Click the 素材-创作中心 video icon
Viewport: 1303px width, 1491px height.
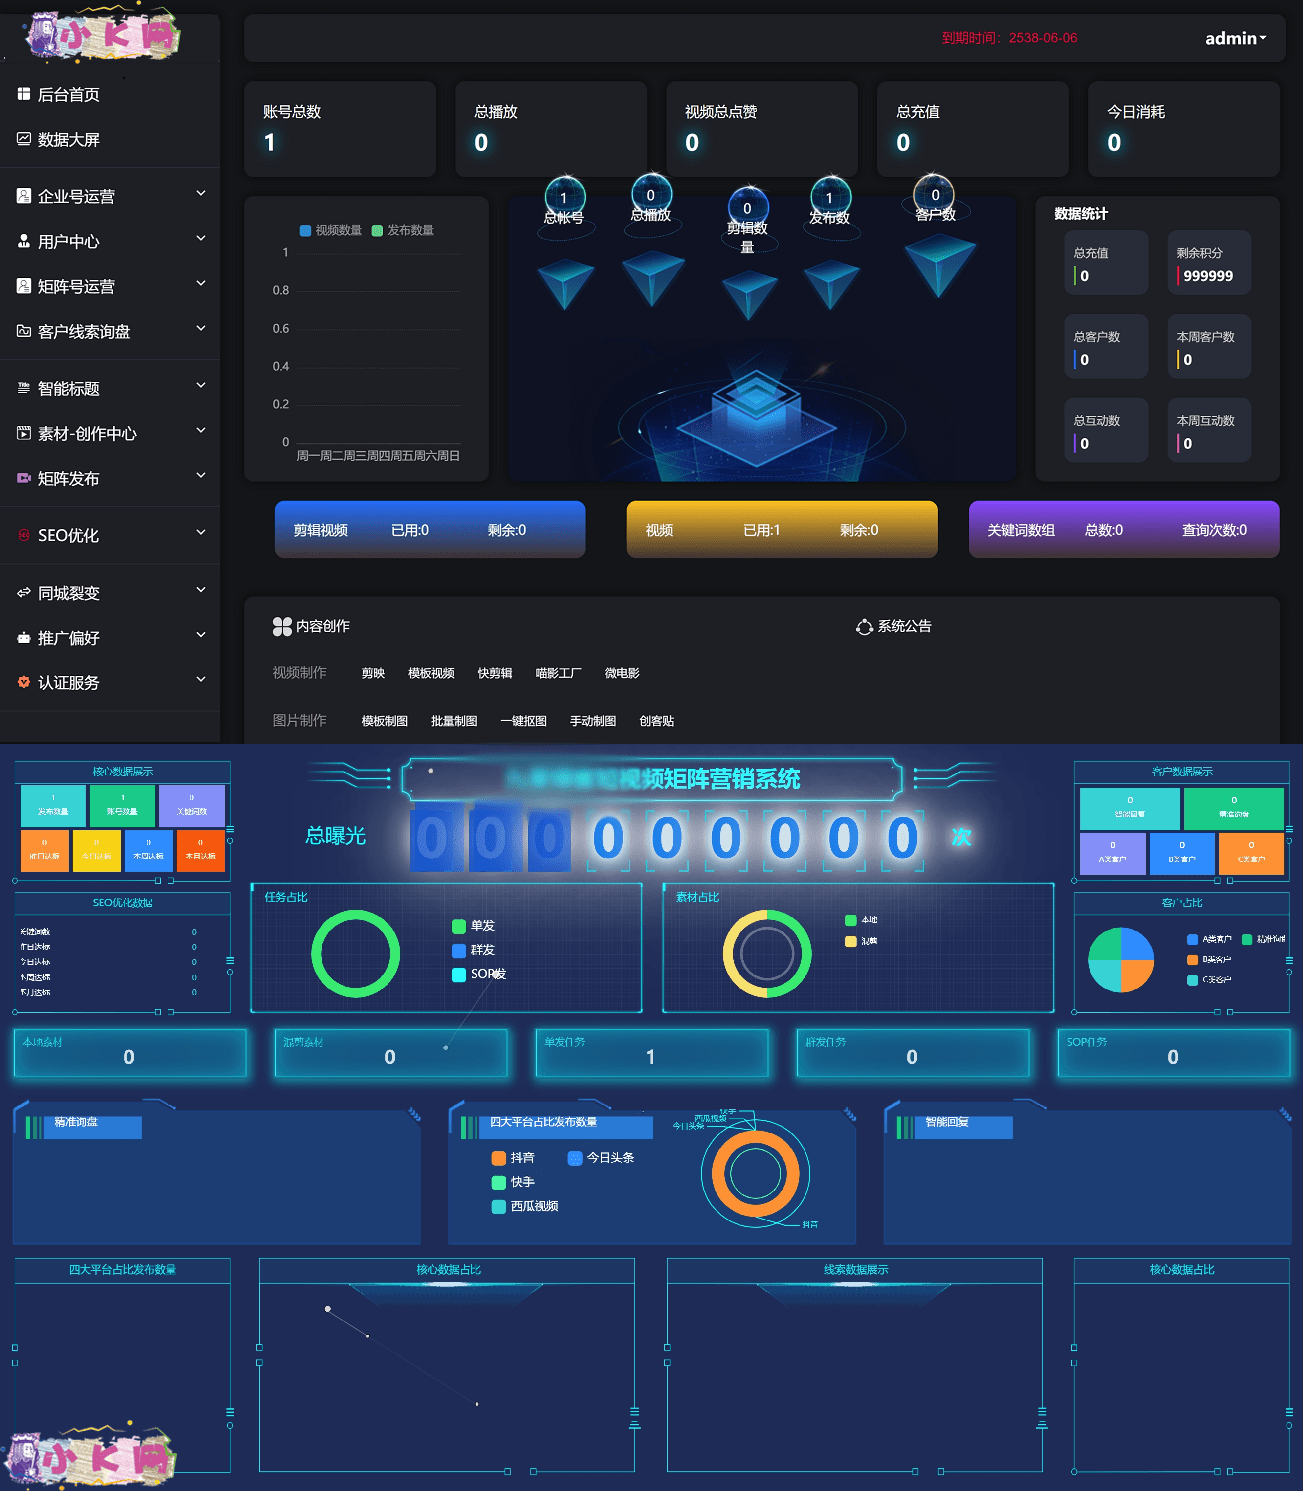24,433
